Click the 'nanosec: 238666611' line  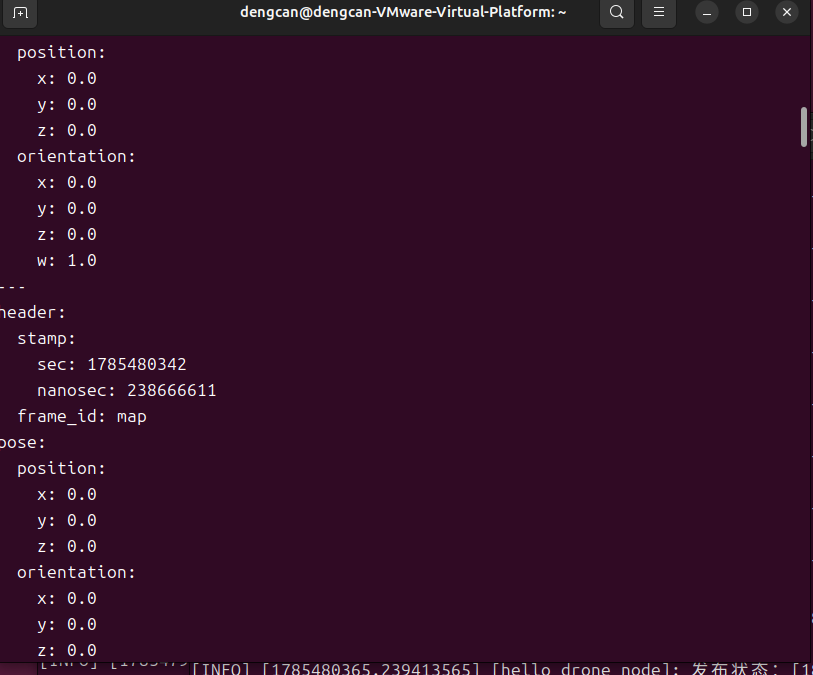coord(127,390)
